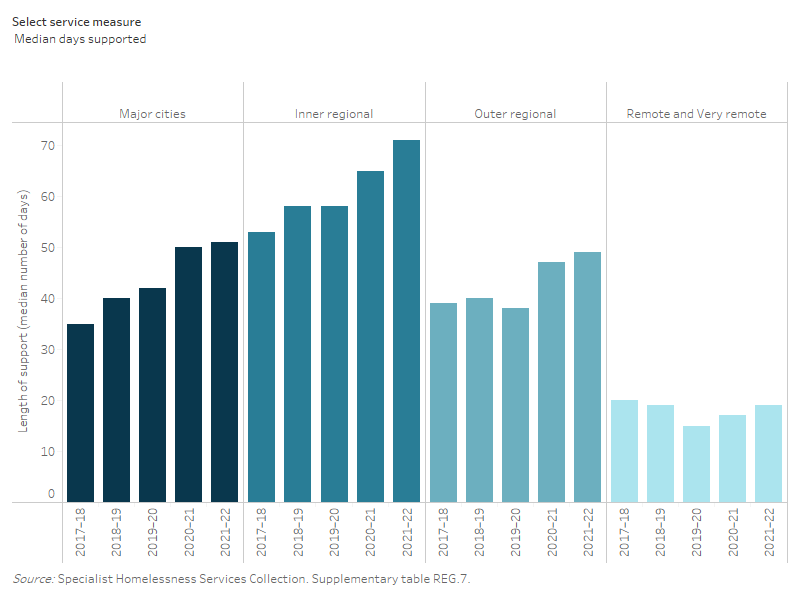The width and height of the screenshot is (800, 600).
Task: Select the "Median days supported" option
Action: (x=80, y=39)
